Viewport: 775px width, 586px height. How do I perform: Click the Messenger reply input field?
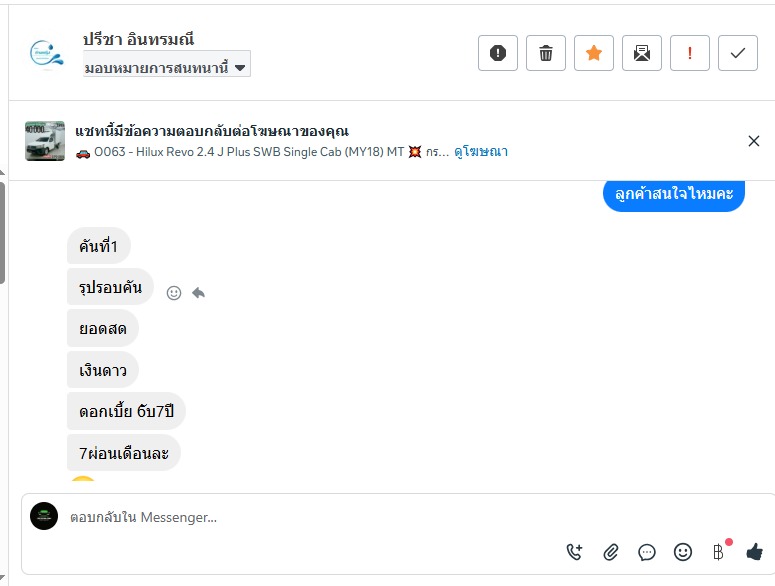300,517
